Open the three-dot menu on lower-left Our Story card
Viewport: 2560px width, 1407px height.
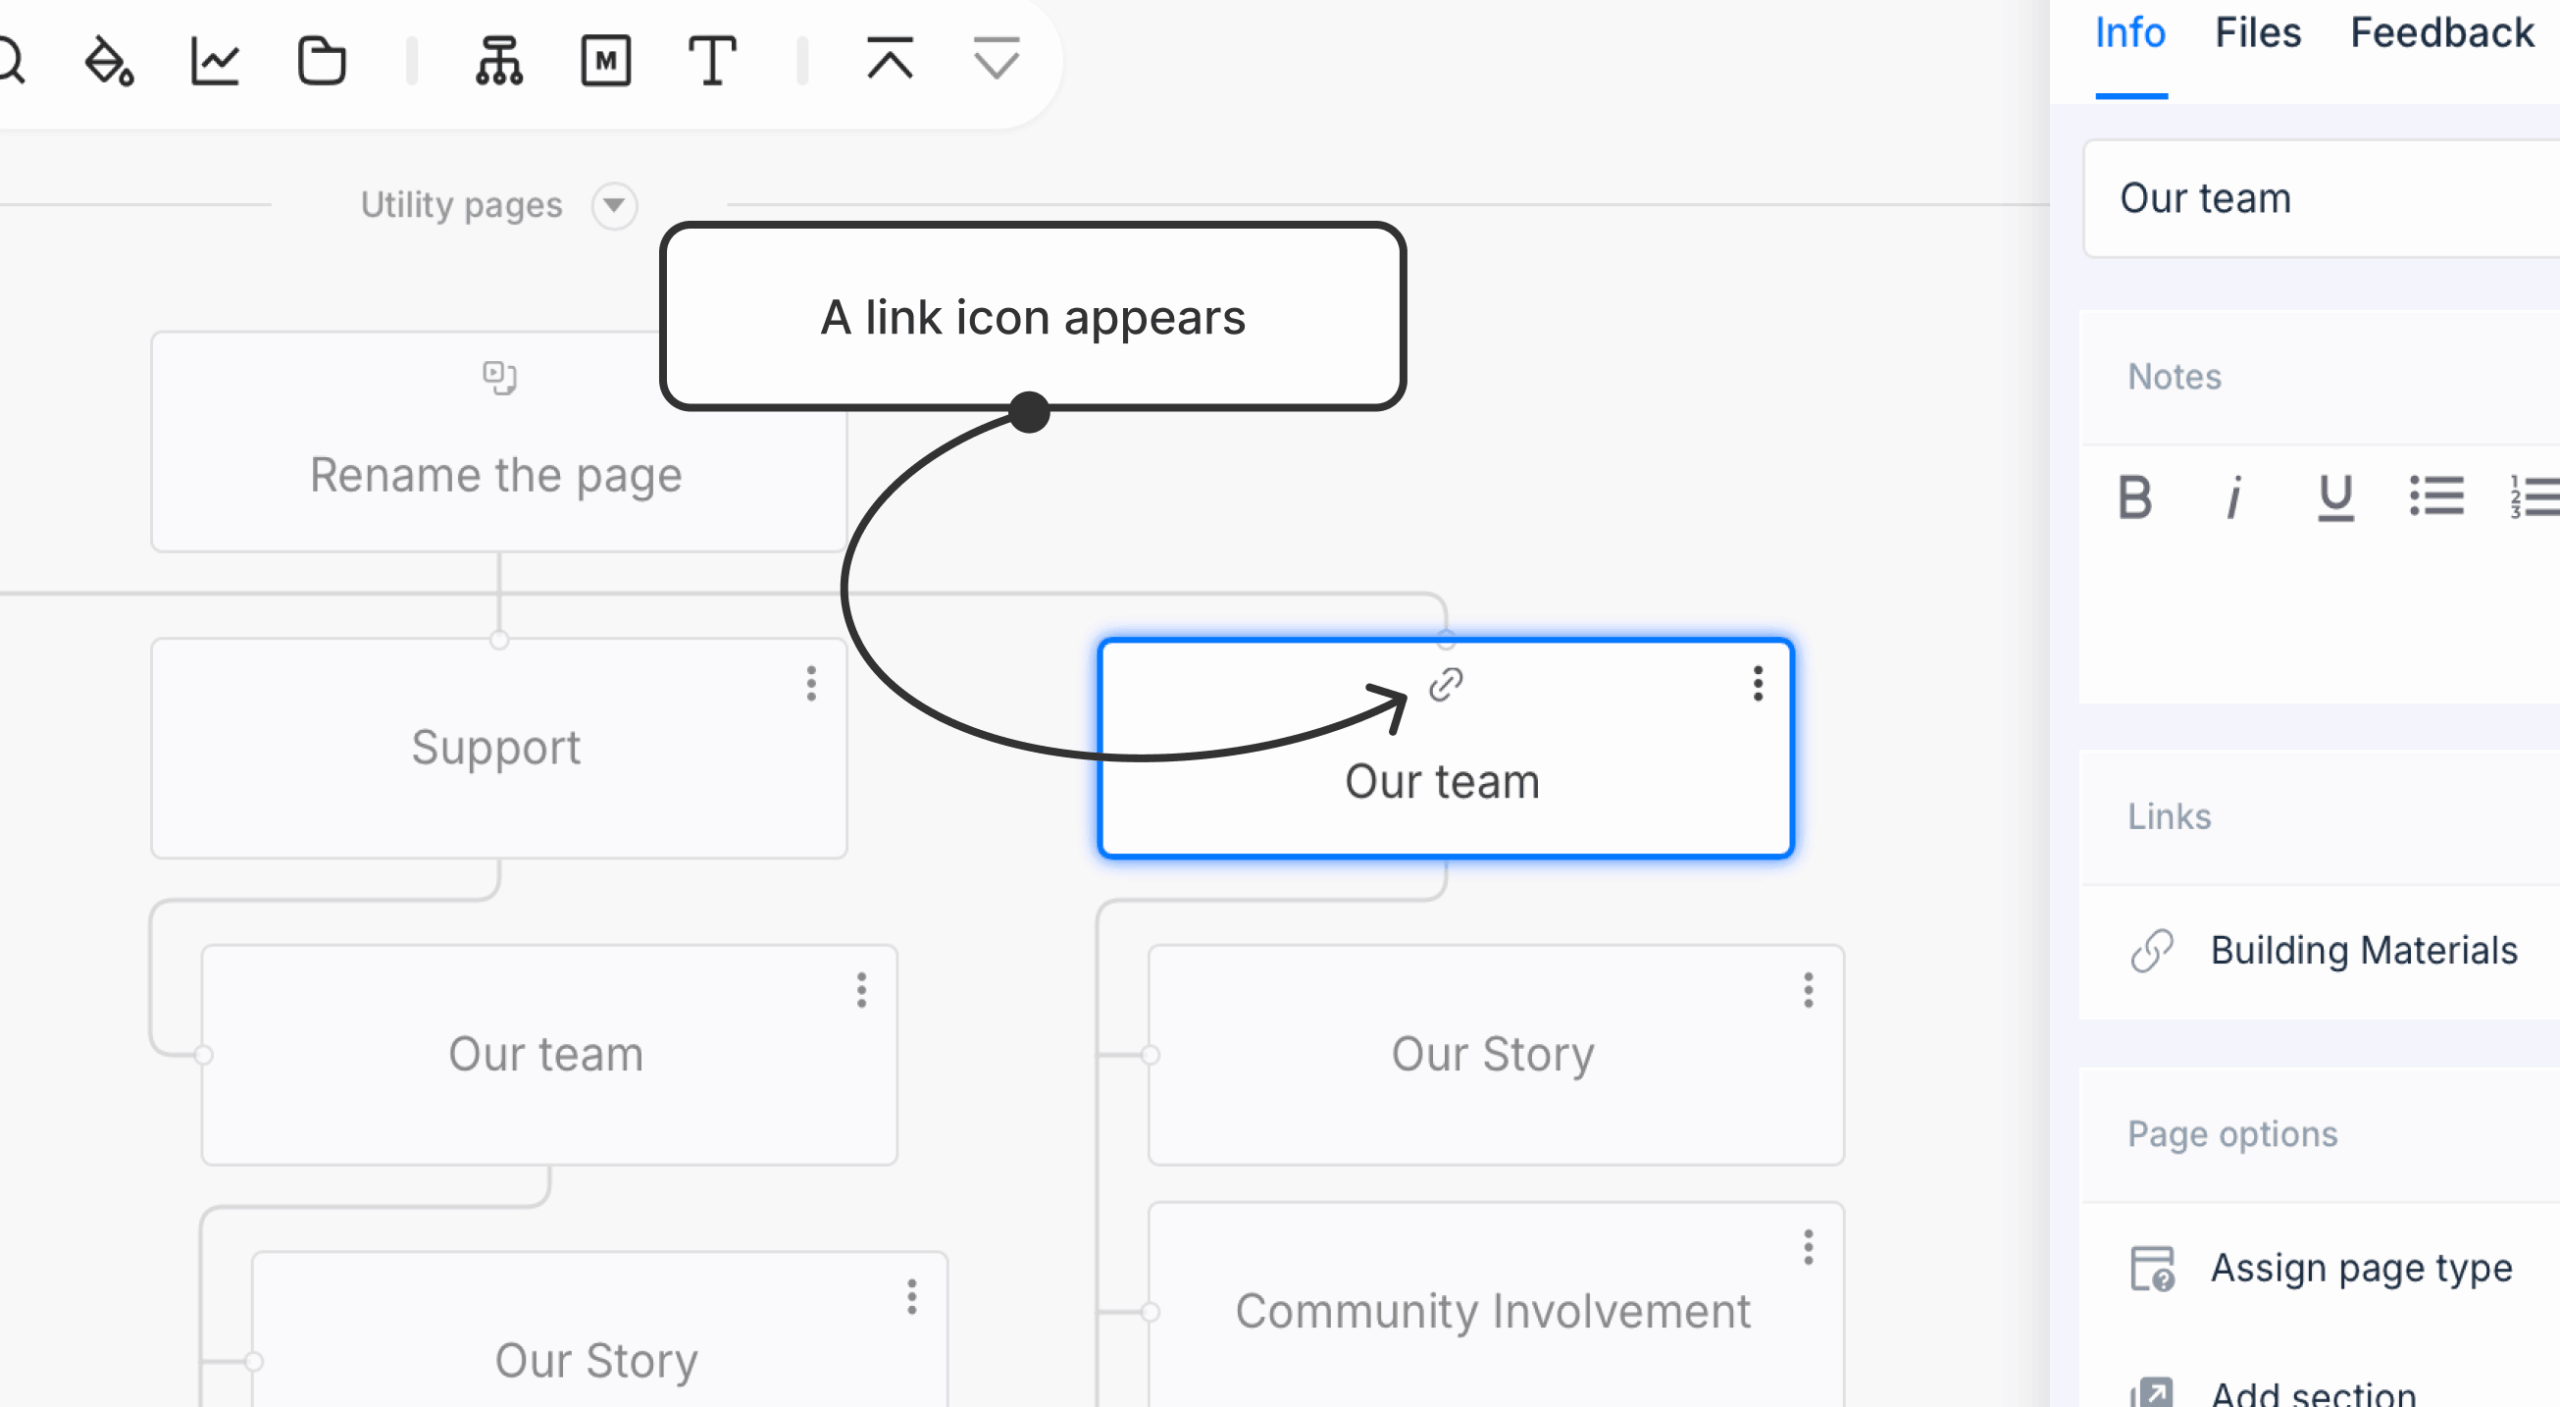pos(911,1296)
